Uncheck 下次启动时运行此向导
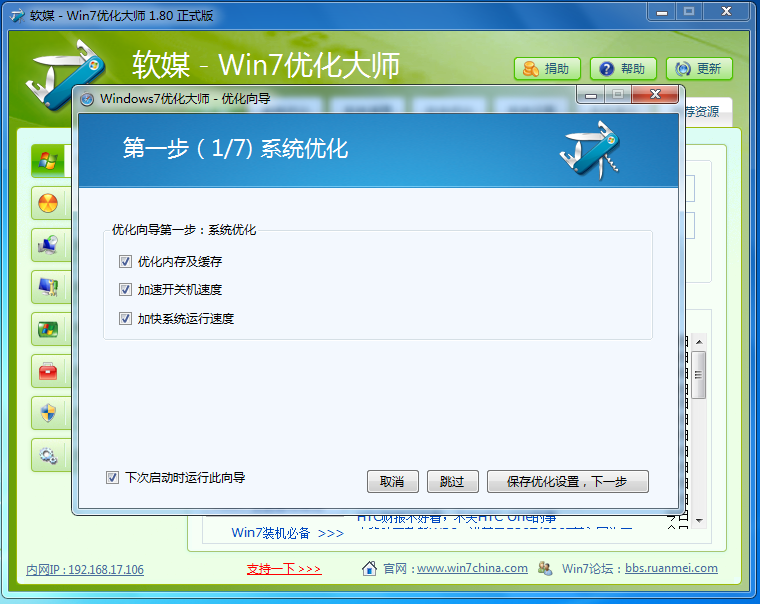The width and height of the screenshot is (760, 604). click(112, 478)
